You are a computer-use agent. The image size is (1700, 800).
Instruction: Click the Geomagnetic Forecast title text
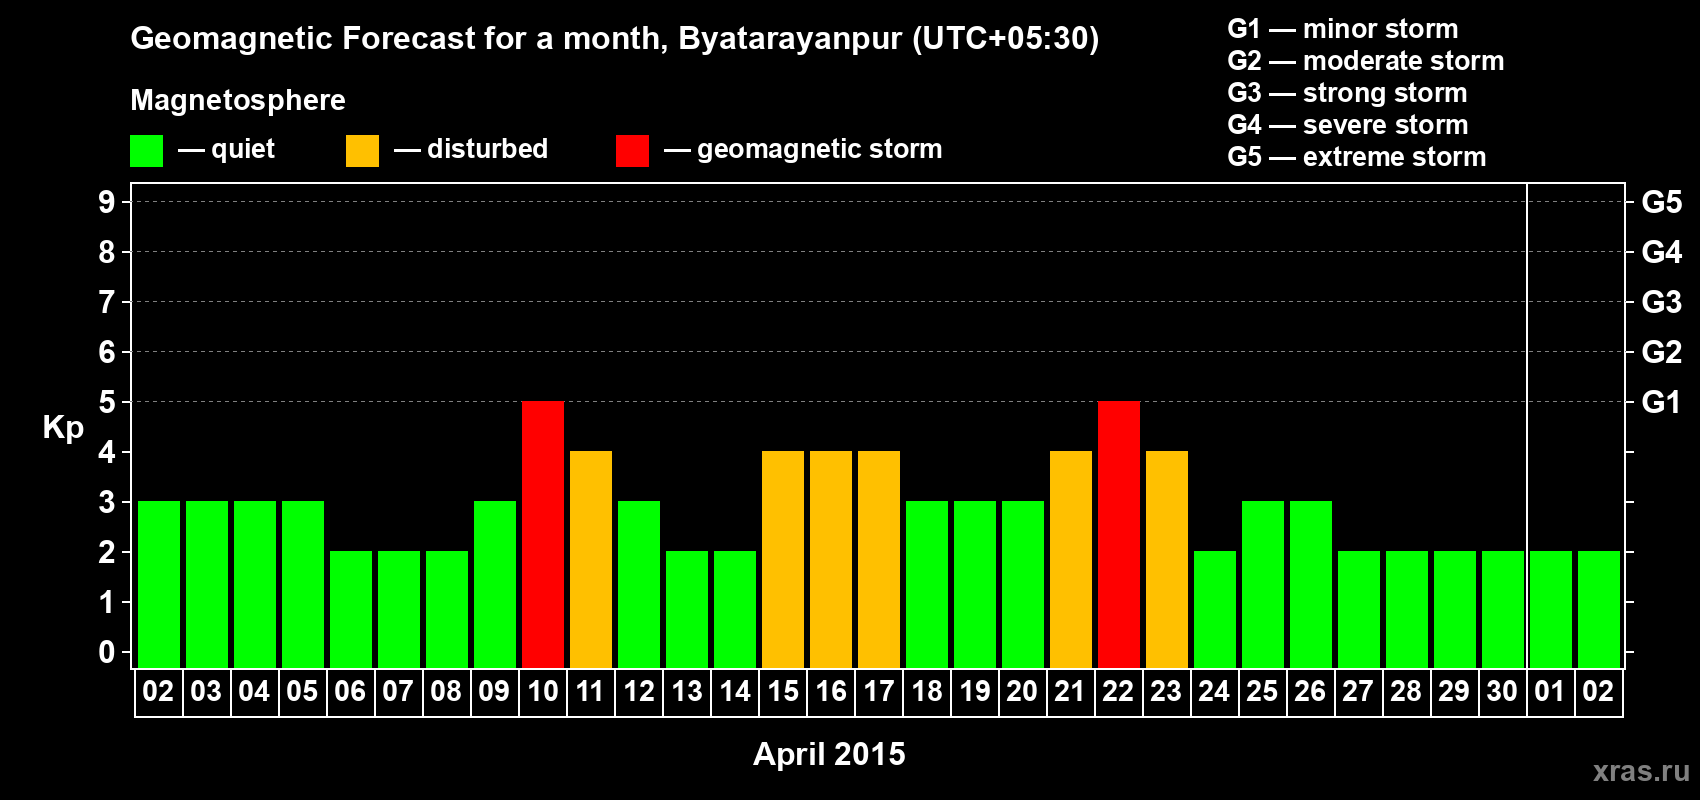pyautogui.click(x=615, y=39)
